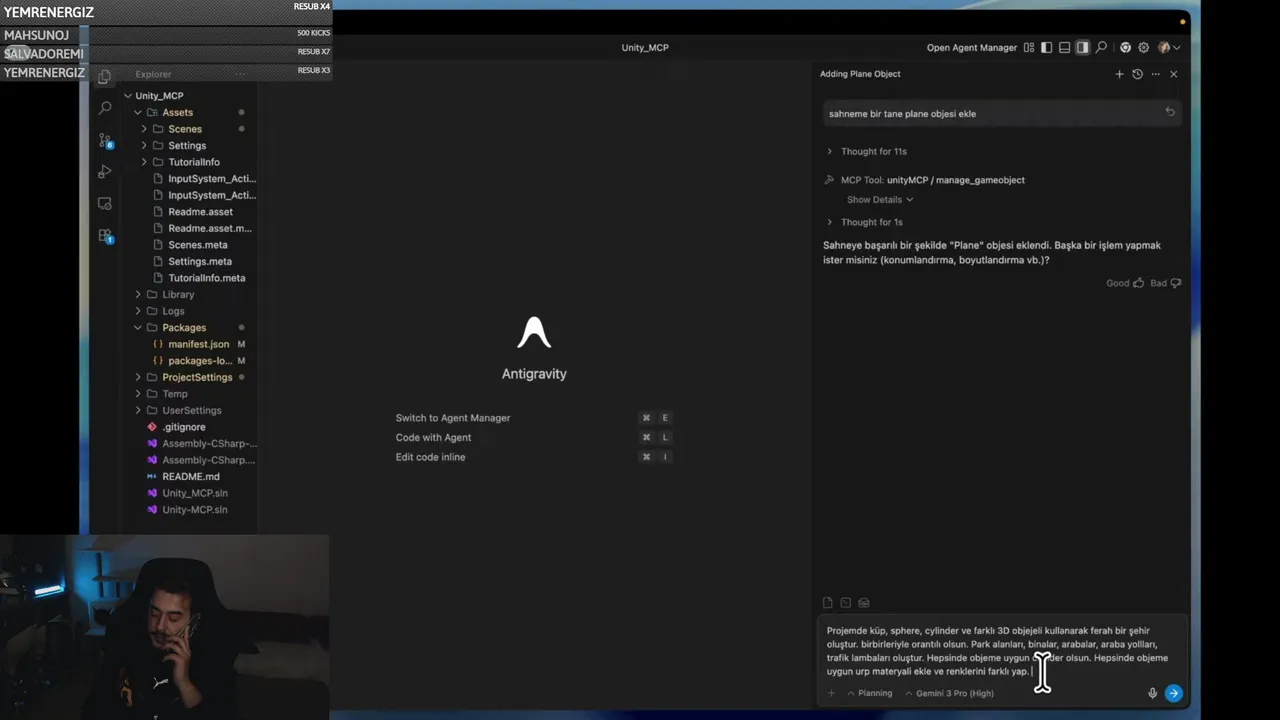Open Settings.meta file
The image size is (1280, 720).
click(x=199, y=261)
